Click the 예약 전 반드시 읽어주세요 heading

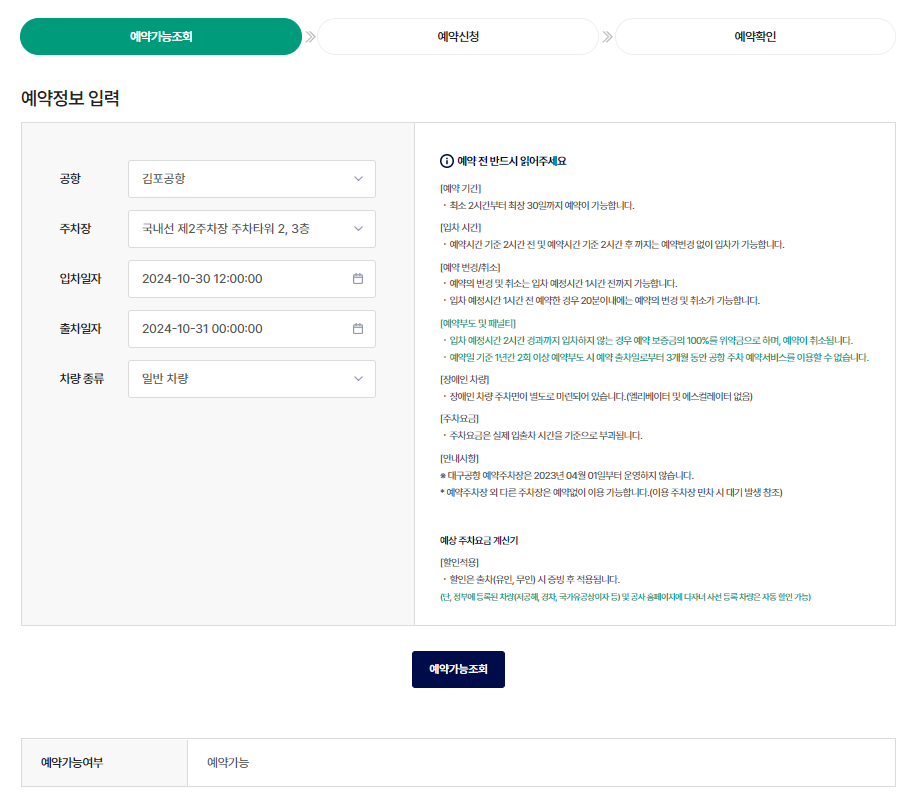[x=512, y=161]
